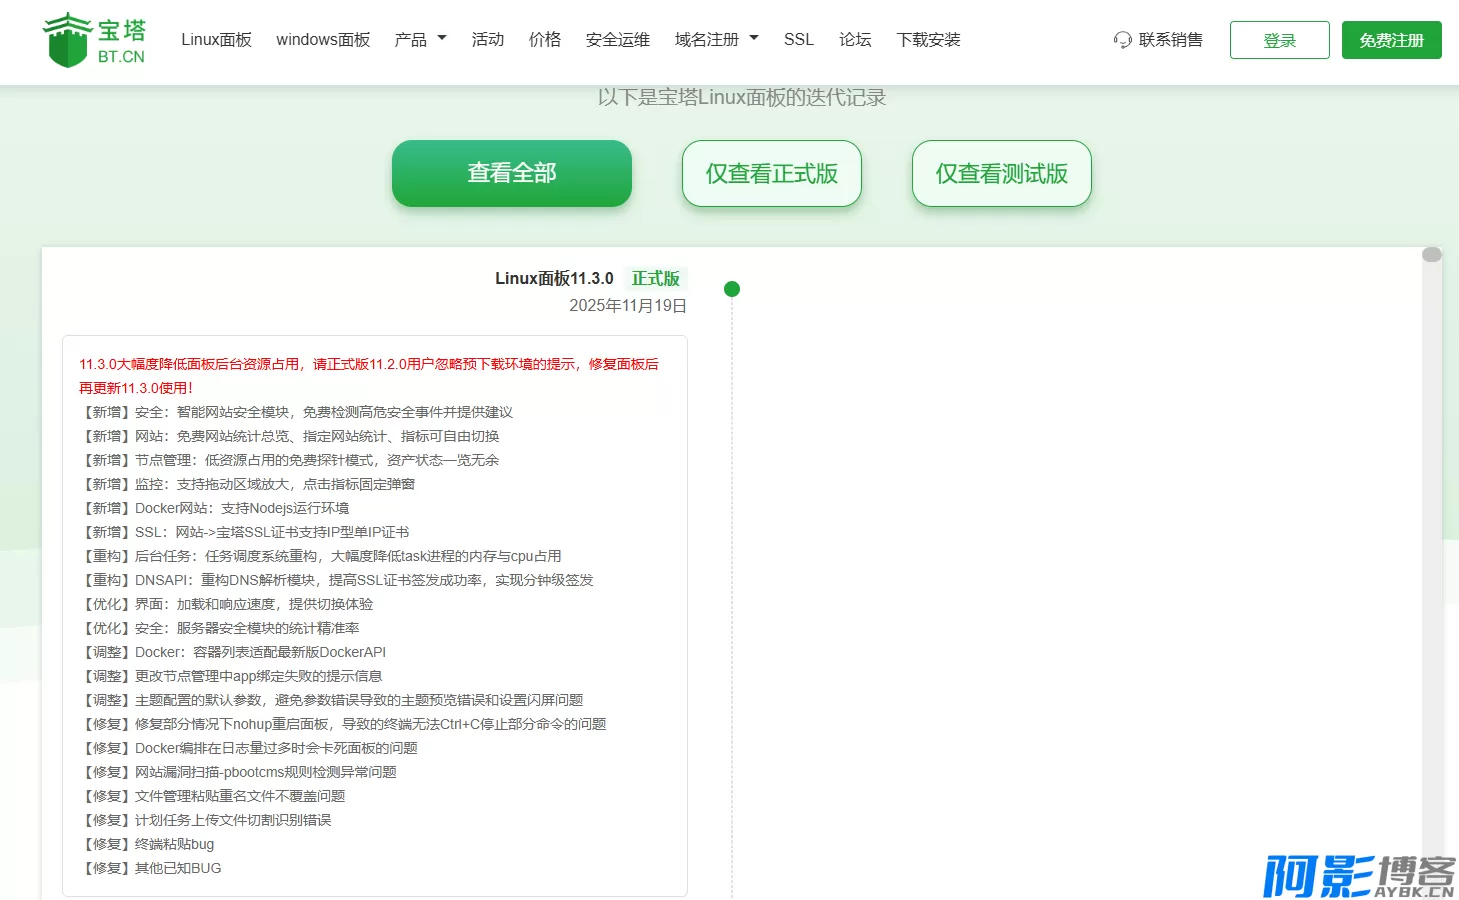Open the SSL nav link
1459x900 pixels.
tap(798, 40)
